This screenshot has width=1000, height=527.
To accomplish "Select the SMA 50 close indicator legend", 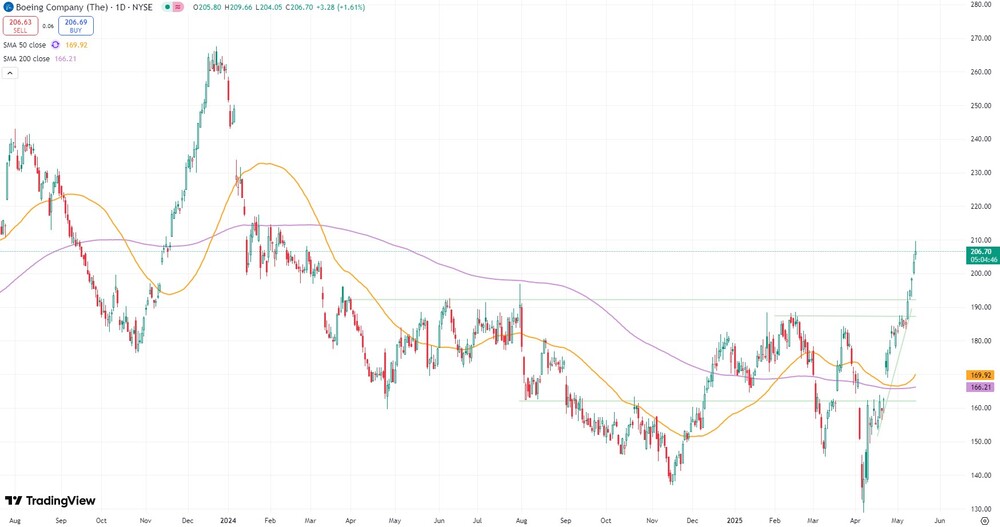I will point(24,45).
